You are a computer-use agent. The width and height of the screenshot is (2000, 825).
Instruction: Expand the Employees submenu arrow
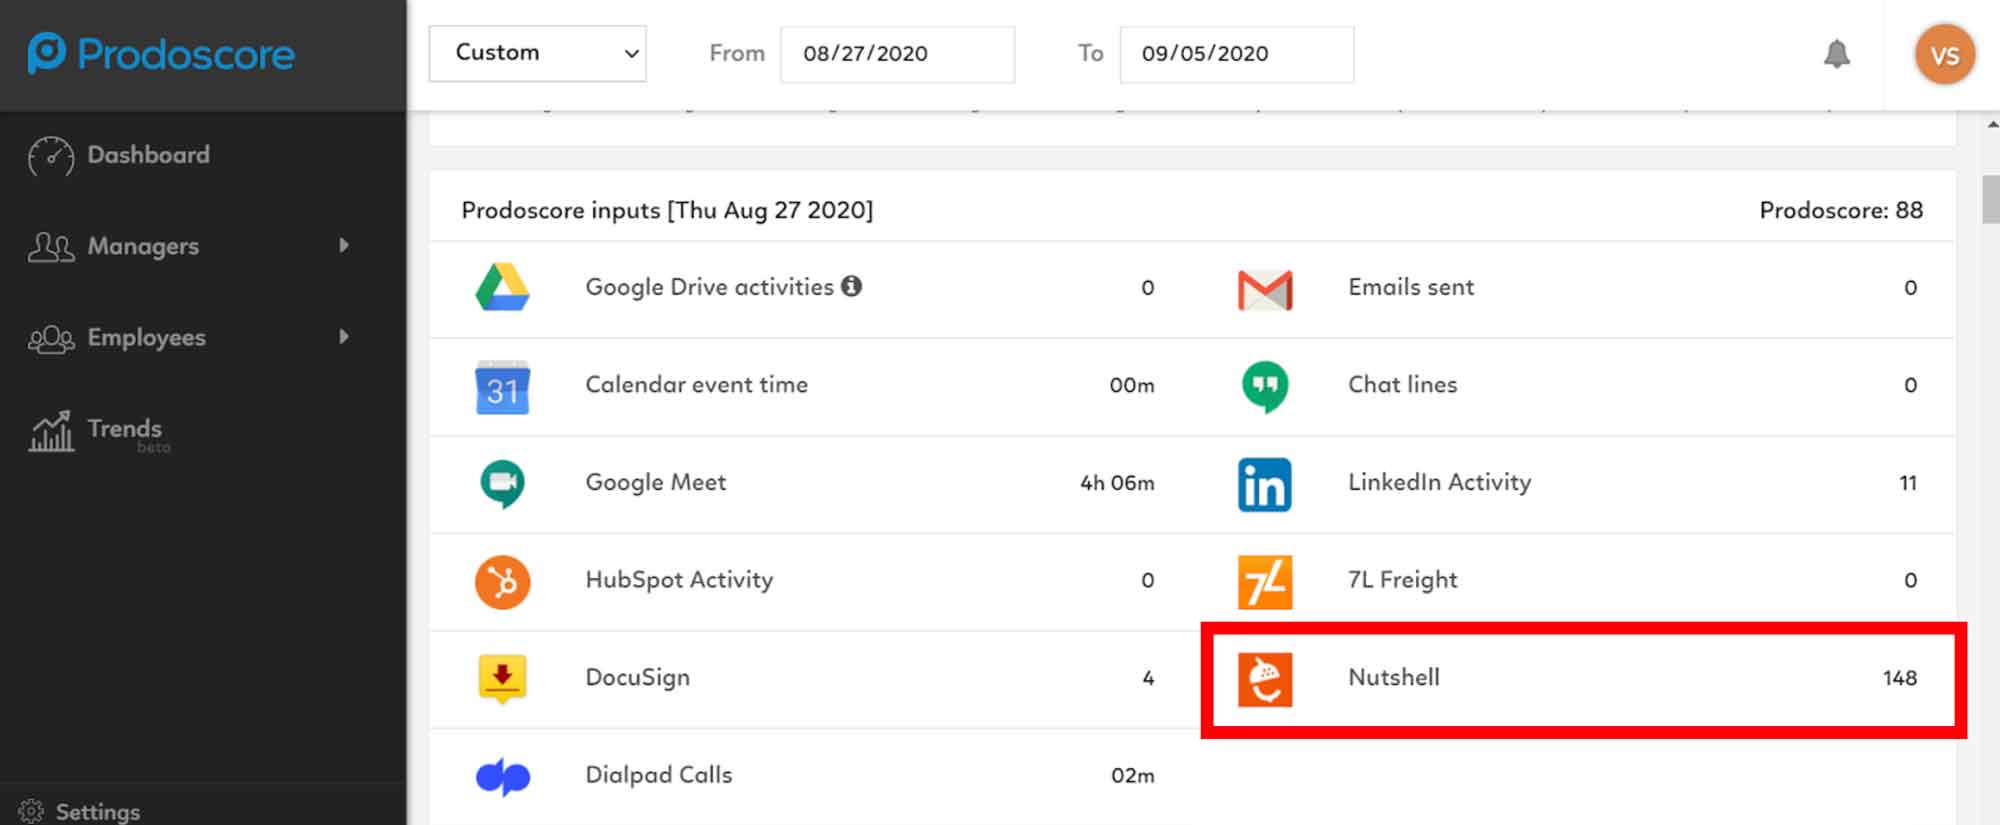344,336
